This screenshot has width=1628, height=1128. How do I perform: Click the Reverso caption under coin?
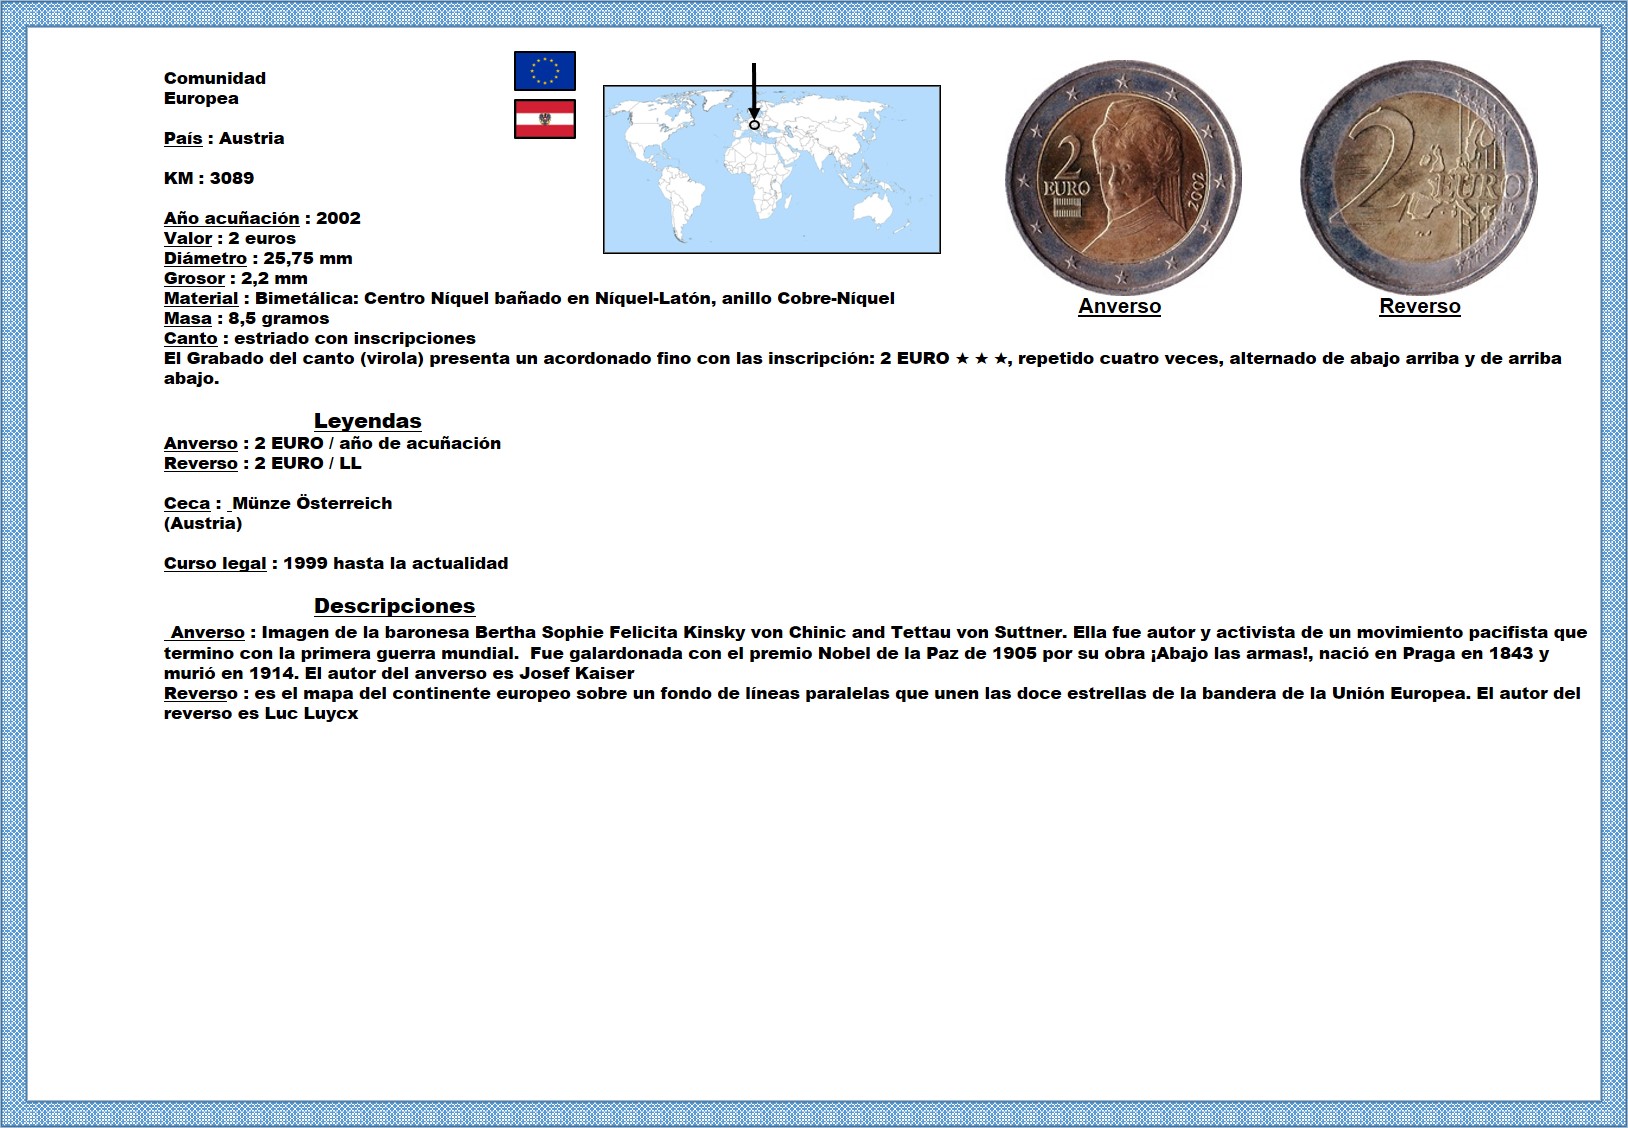tap(1420, 307)
